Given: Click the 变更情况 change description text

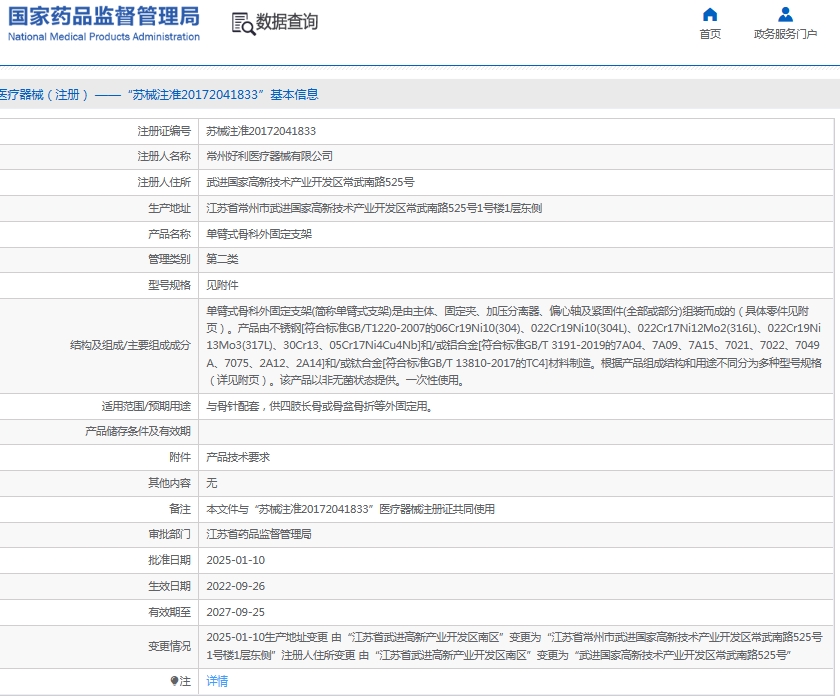Looking at the screenshot, I should coord(514,646).
